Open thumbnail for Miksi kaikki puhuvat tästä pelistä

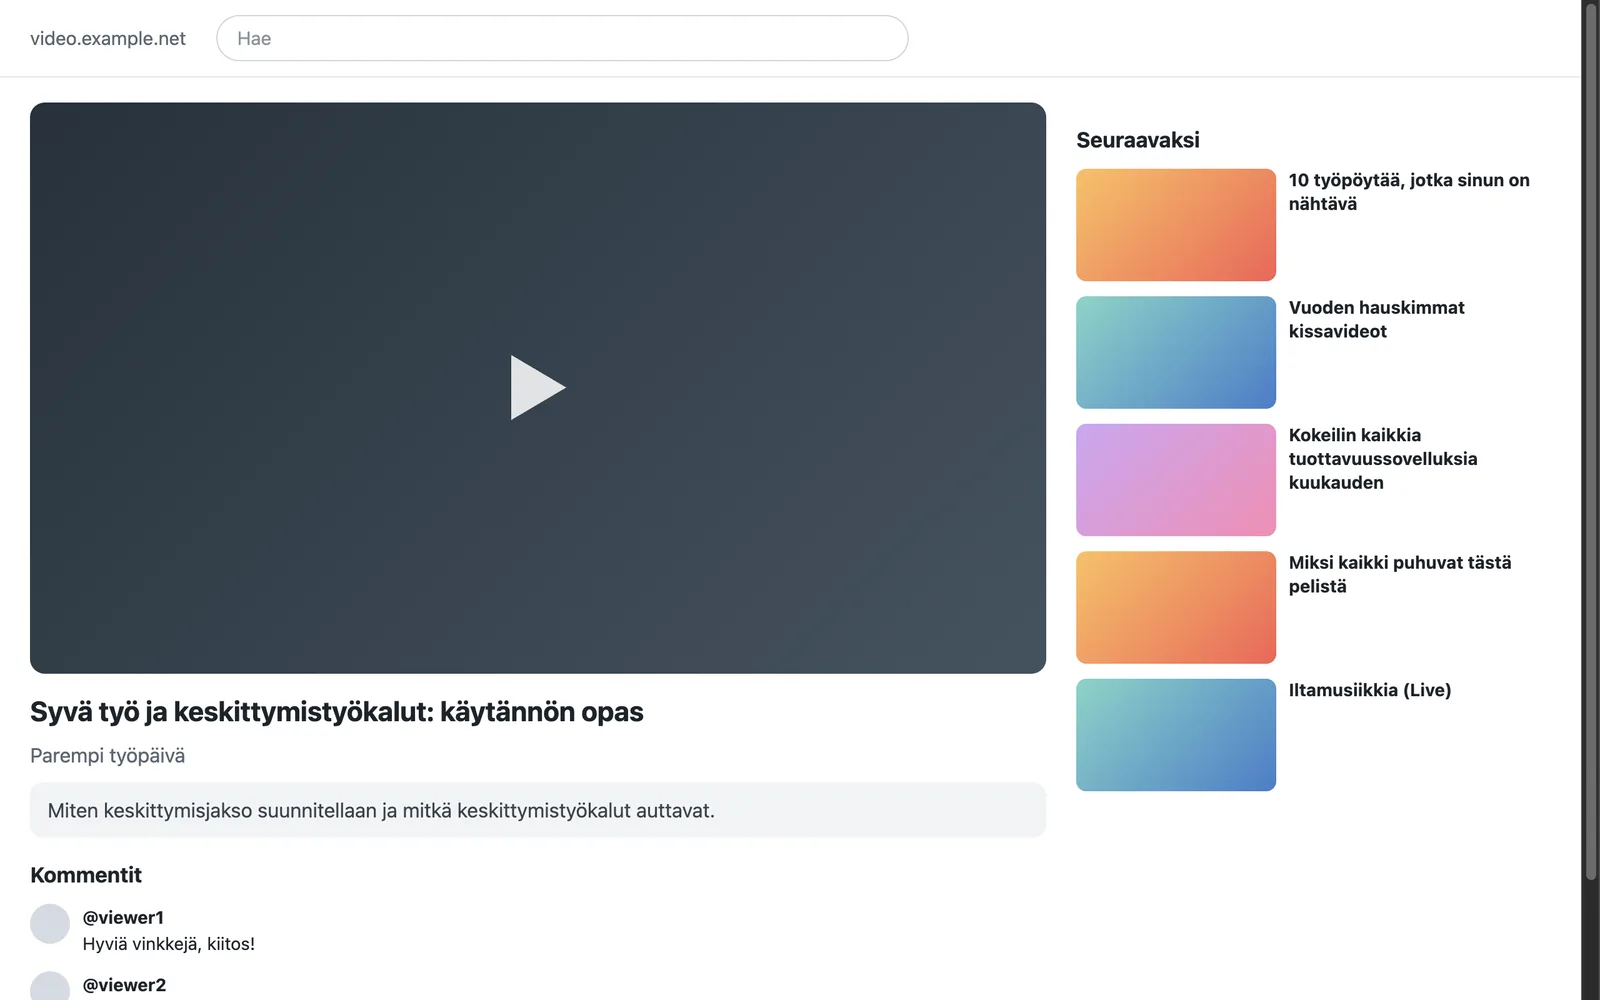[x=1176, y=607]
